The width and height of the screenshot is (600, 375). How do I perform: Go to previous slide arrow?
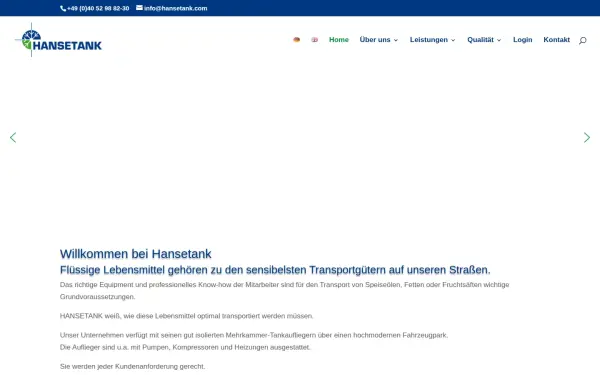click(13, 137)
